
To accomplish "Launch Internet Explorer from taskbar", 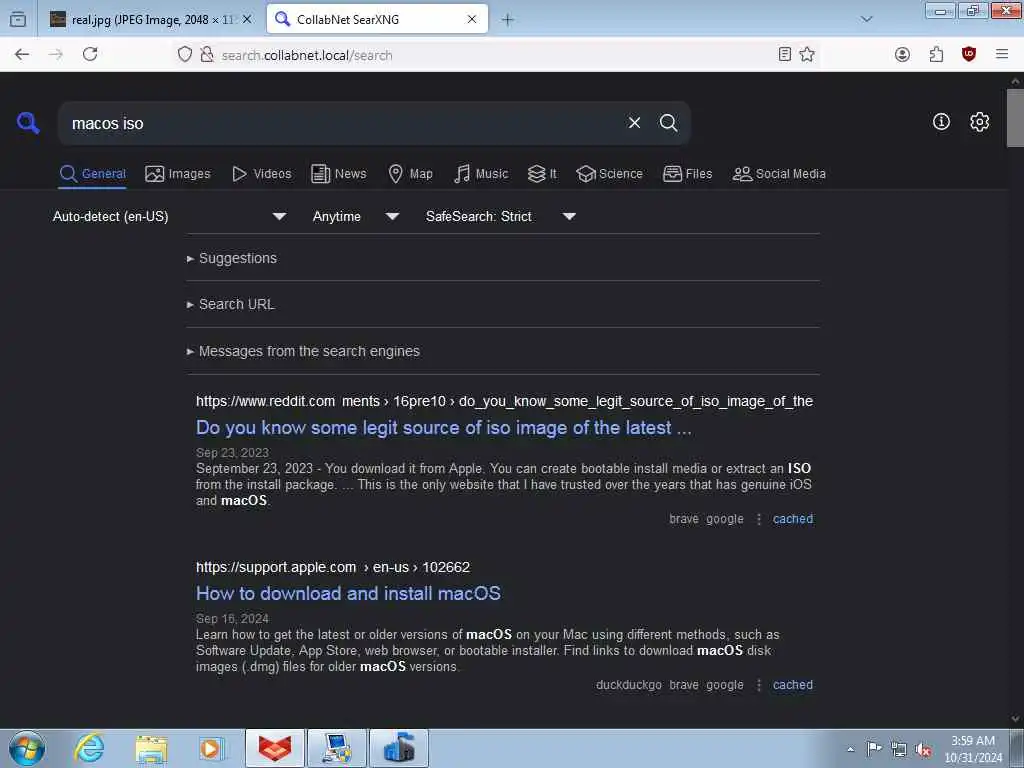I will pos(89,748).
